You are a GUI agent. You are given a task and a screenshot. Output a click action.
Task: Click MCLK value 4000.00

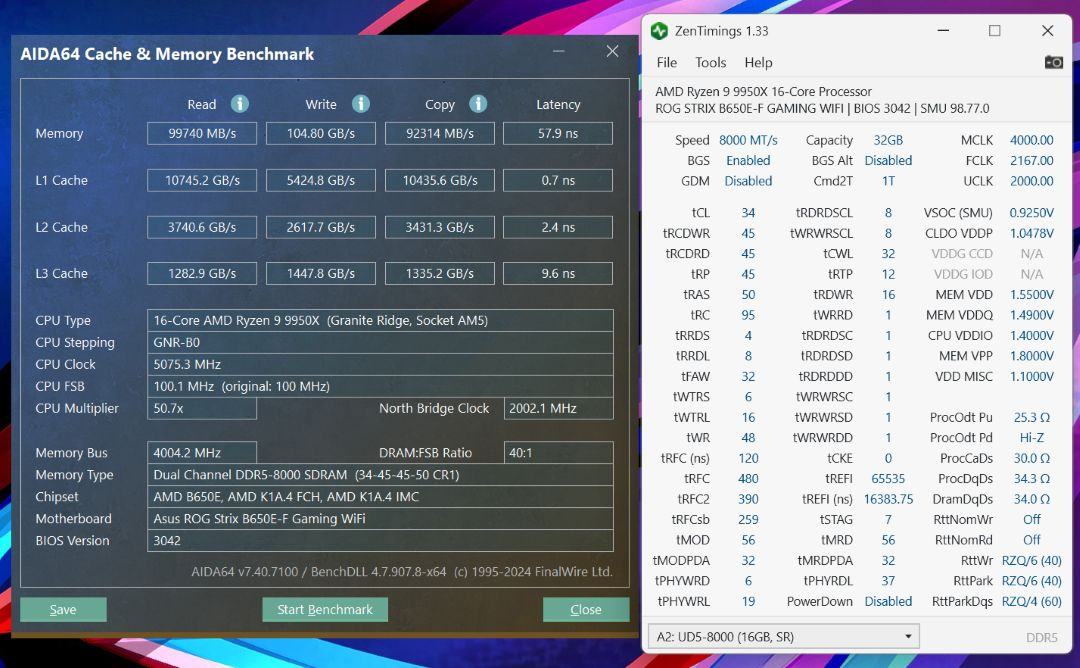pos(1031,140)
